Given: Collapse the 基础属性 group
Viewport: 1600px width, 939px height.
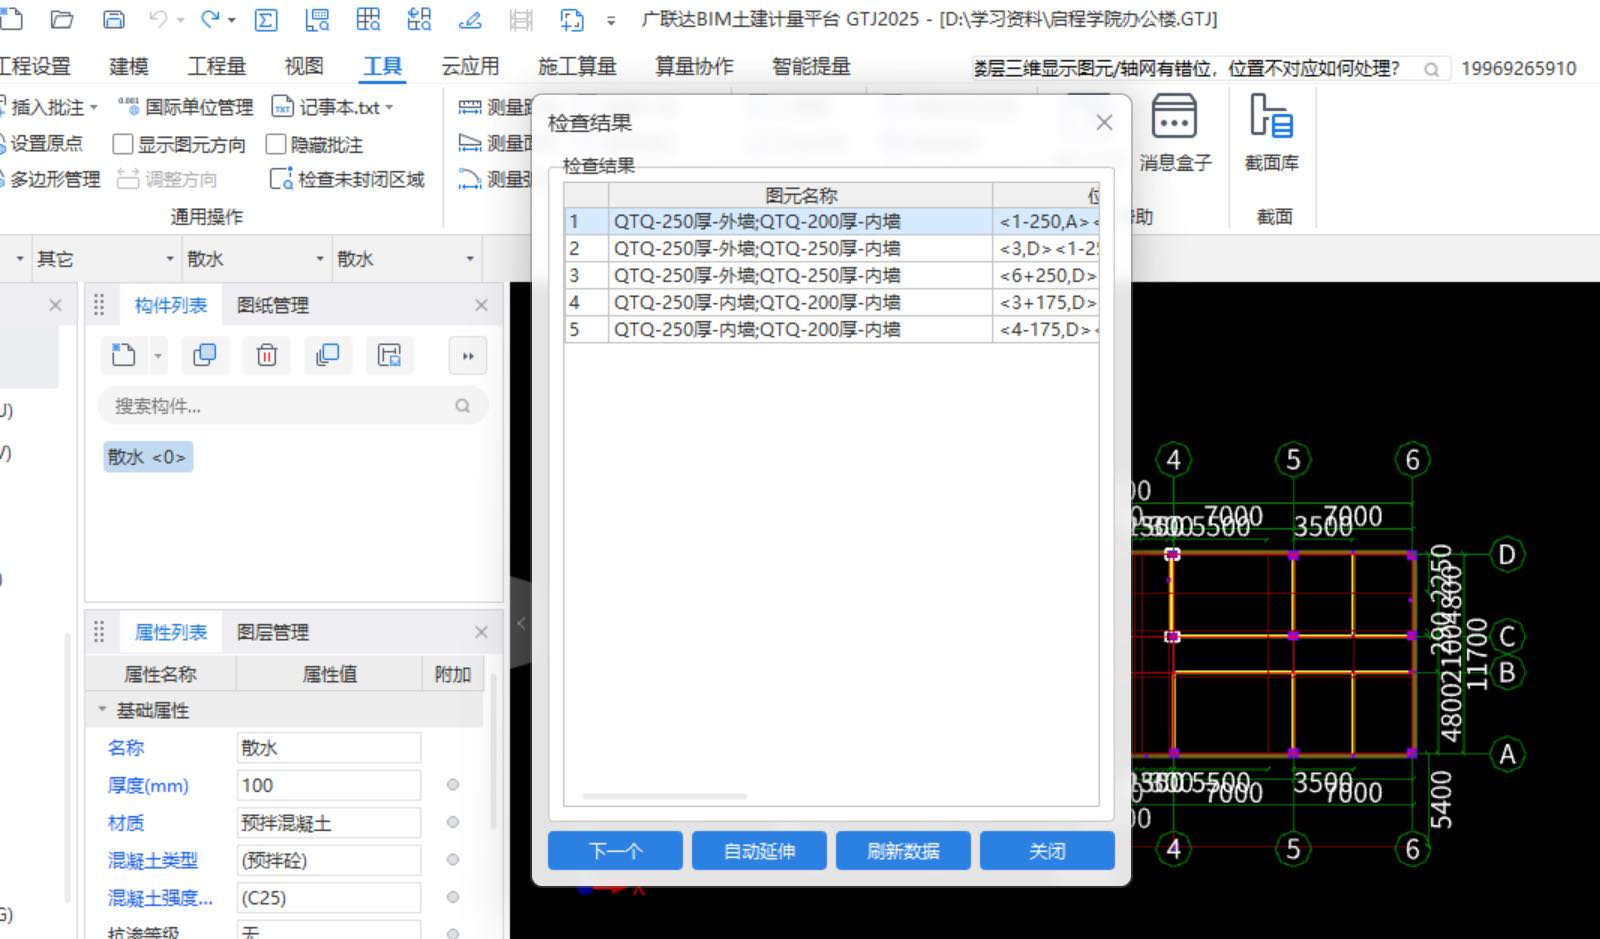Looking at the screenshot, I should (102, 710).
